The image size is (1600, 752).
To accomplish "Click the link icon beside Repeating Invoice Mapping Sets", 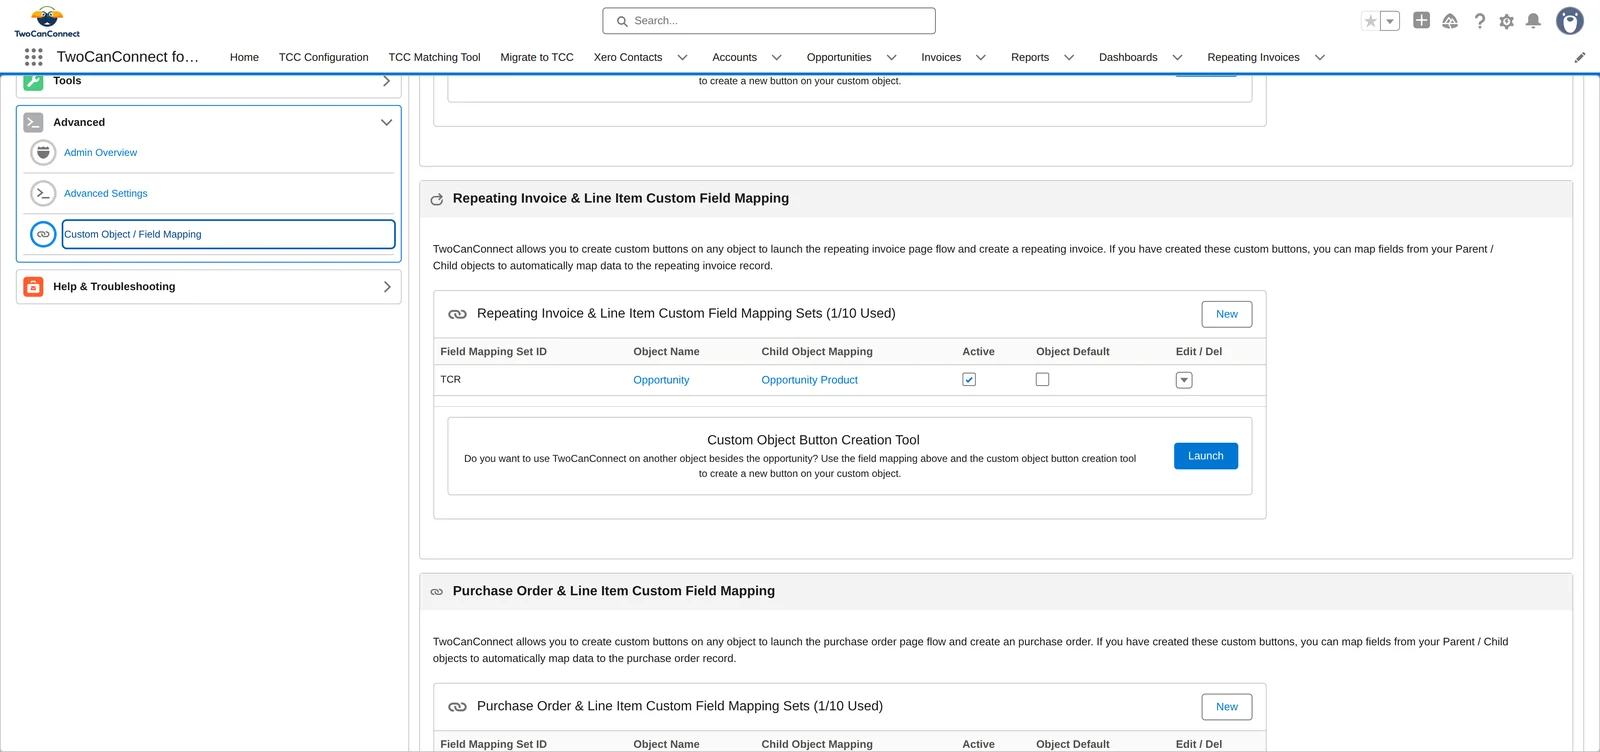I will pyautogui.click(x=457, y=314).
